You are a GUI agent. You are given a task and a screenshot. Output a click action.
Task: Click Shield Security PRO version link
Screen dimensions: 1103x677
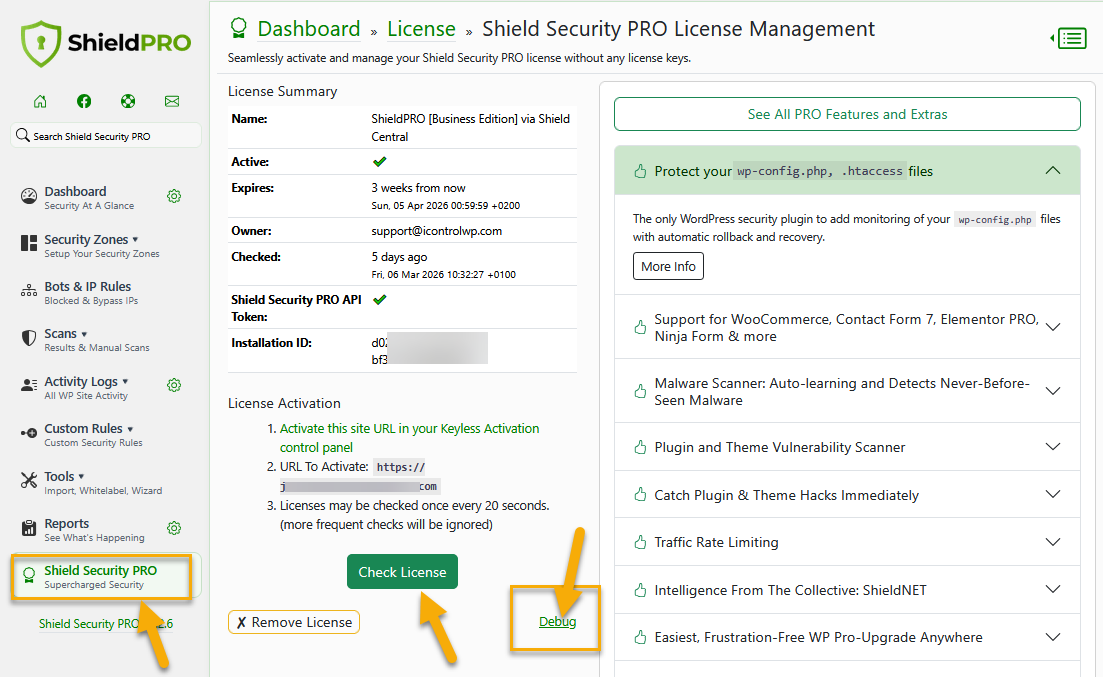[106, 624]
